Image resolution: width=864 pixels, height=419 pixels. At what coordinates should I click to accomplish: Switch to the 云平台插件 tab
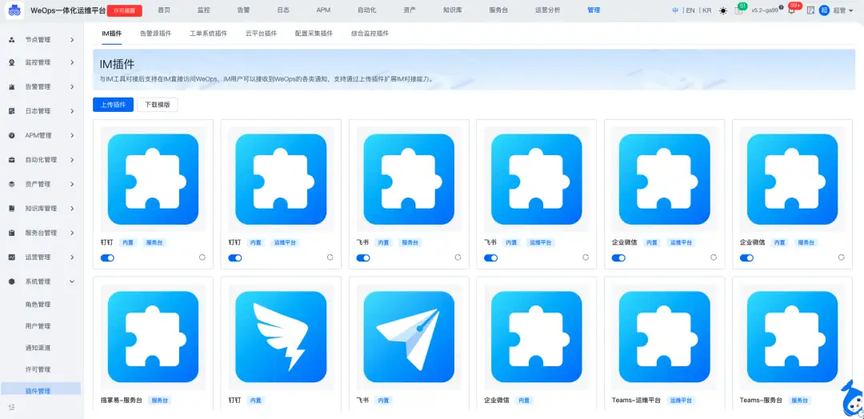261,34
